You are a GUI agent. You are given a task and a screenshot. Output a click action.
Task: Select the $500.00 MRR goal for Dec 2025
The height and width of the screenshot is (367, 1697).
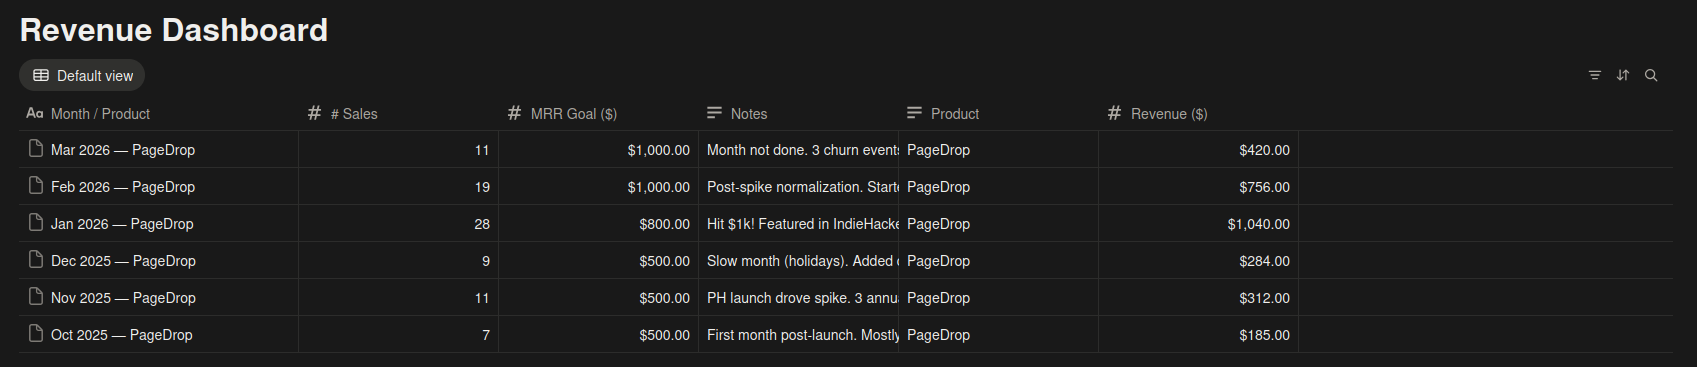coord(598,261)
